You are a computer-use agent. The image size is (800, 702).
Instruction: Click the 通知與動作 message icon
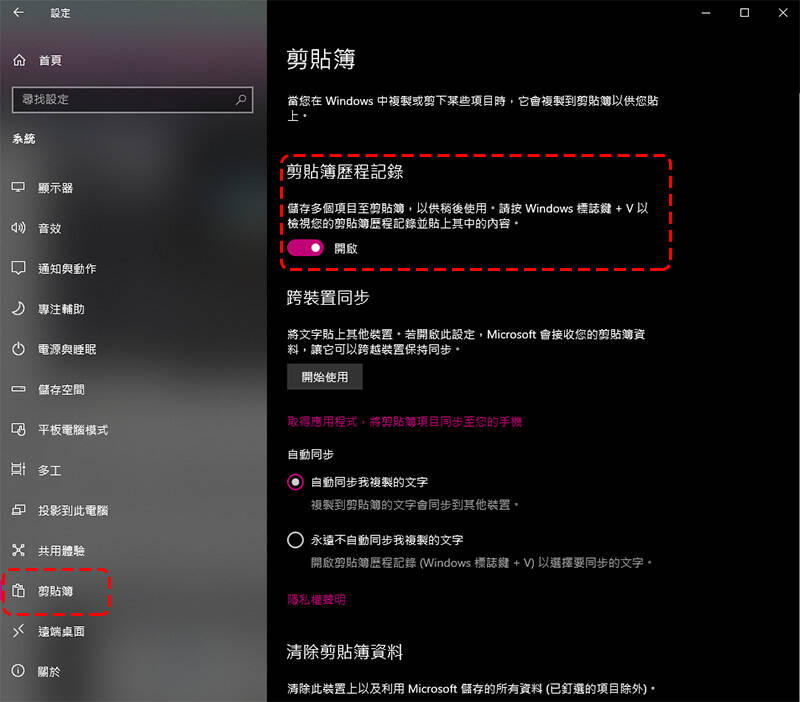coord(18,268)
